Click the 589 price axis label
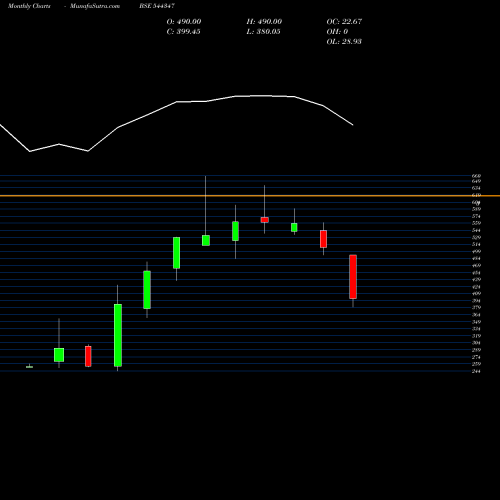Viewport: 500px width, 500px height. [476, 209]
